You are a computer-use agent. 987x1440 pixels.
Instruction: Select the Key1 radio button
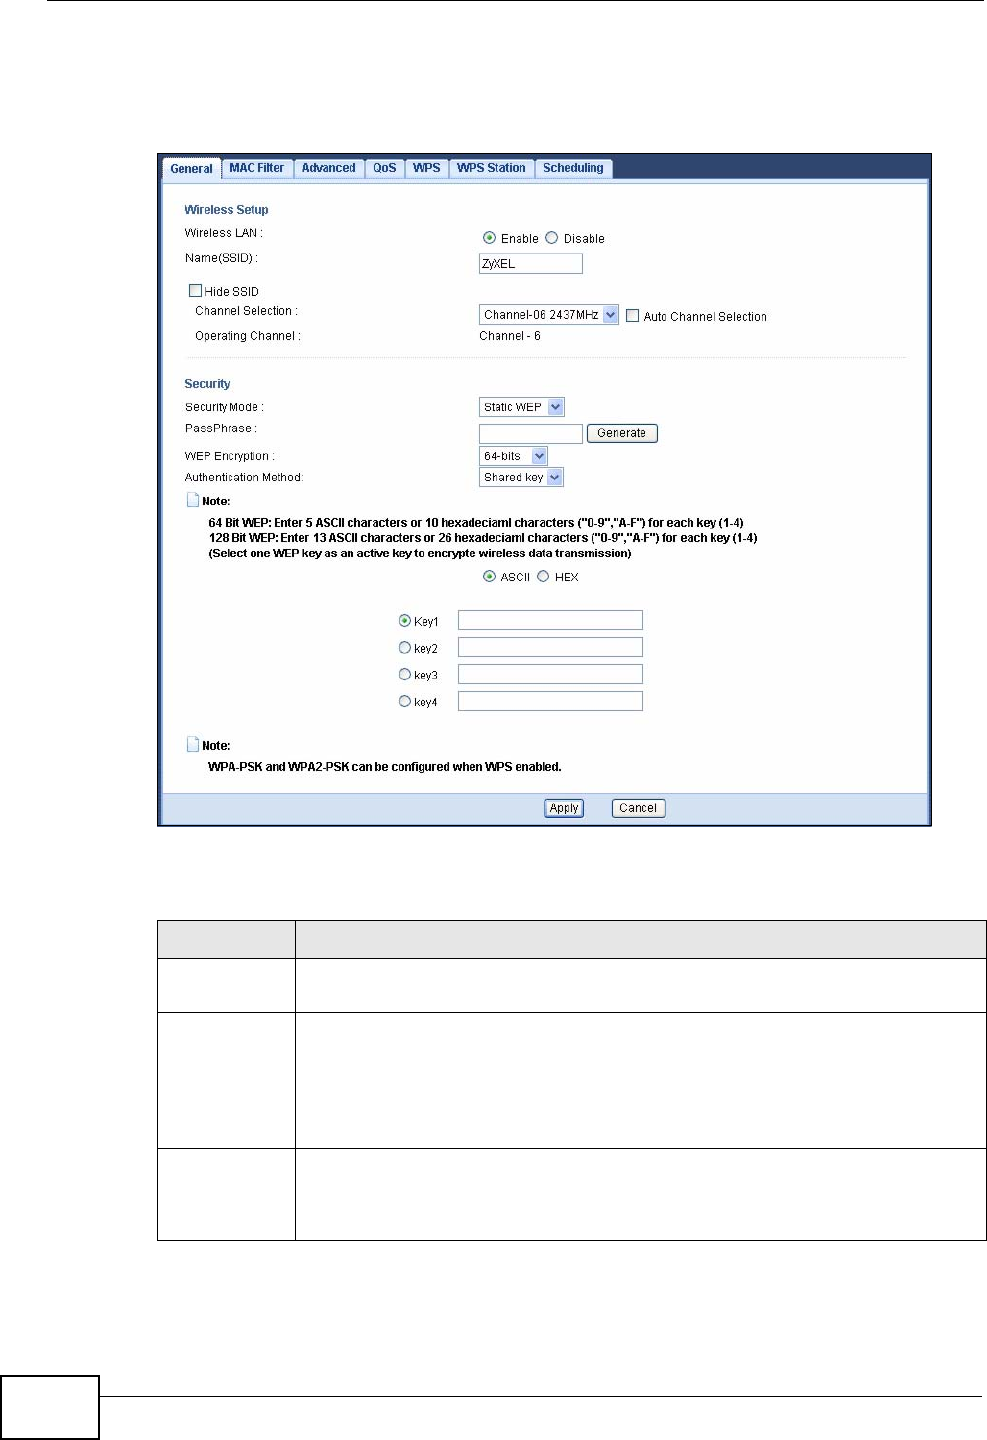click(404, 621)
